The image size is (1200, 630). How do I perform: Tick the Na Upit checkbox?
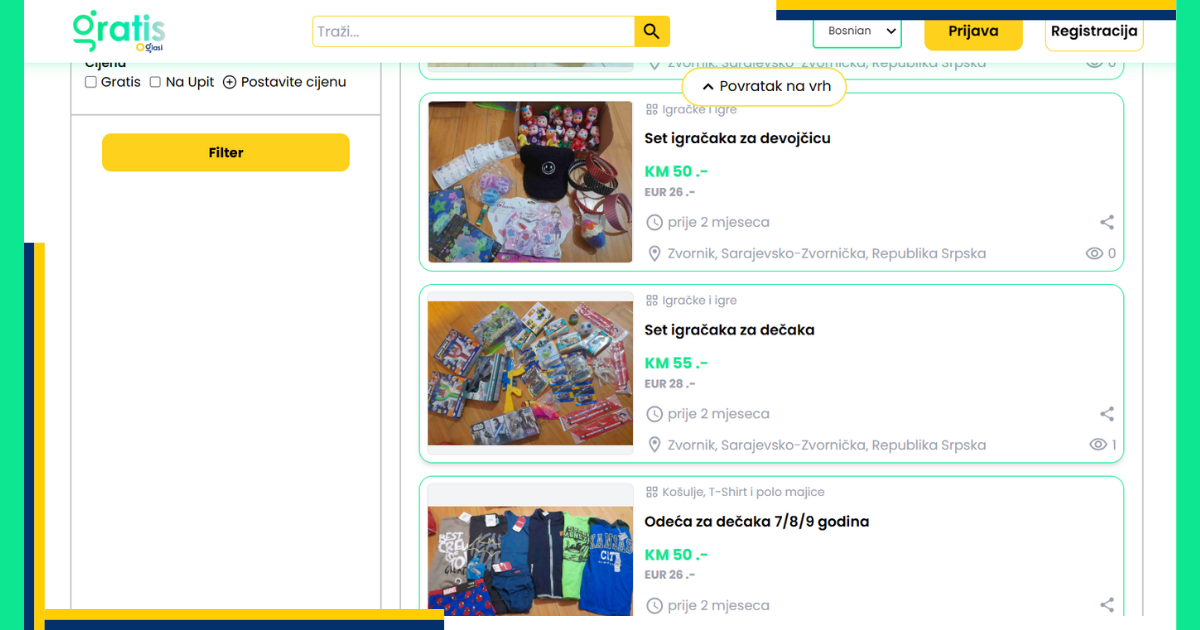(x=155, y=82)
